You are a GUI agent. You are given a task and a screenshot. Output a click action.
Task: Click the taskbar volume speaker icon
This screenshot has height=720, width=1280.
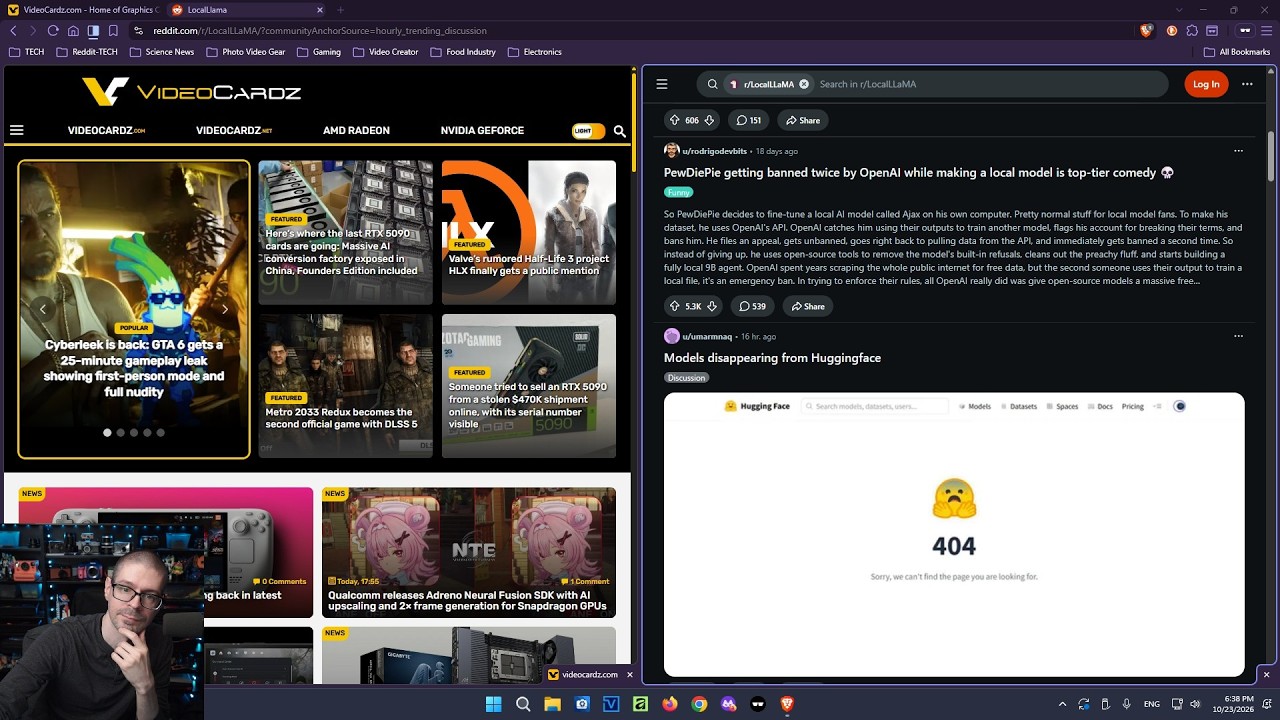coord(1194,704)
